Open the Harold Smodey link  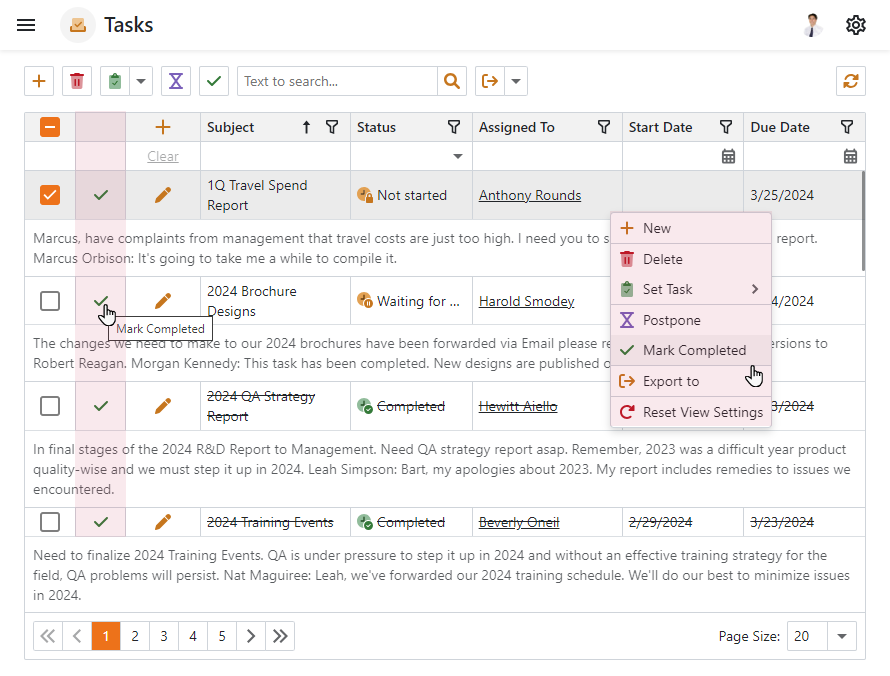tap(527, 301)
